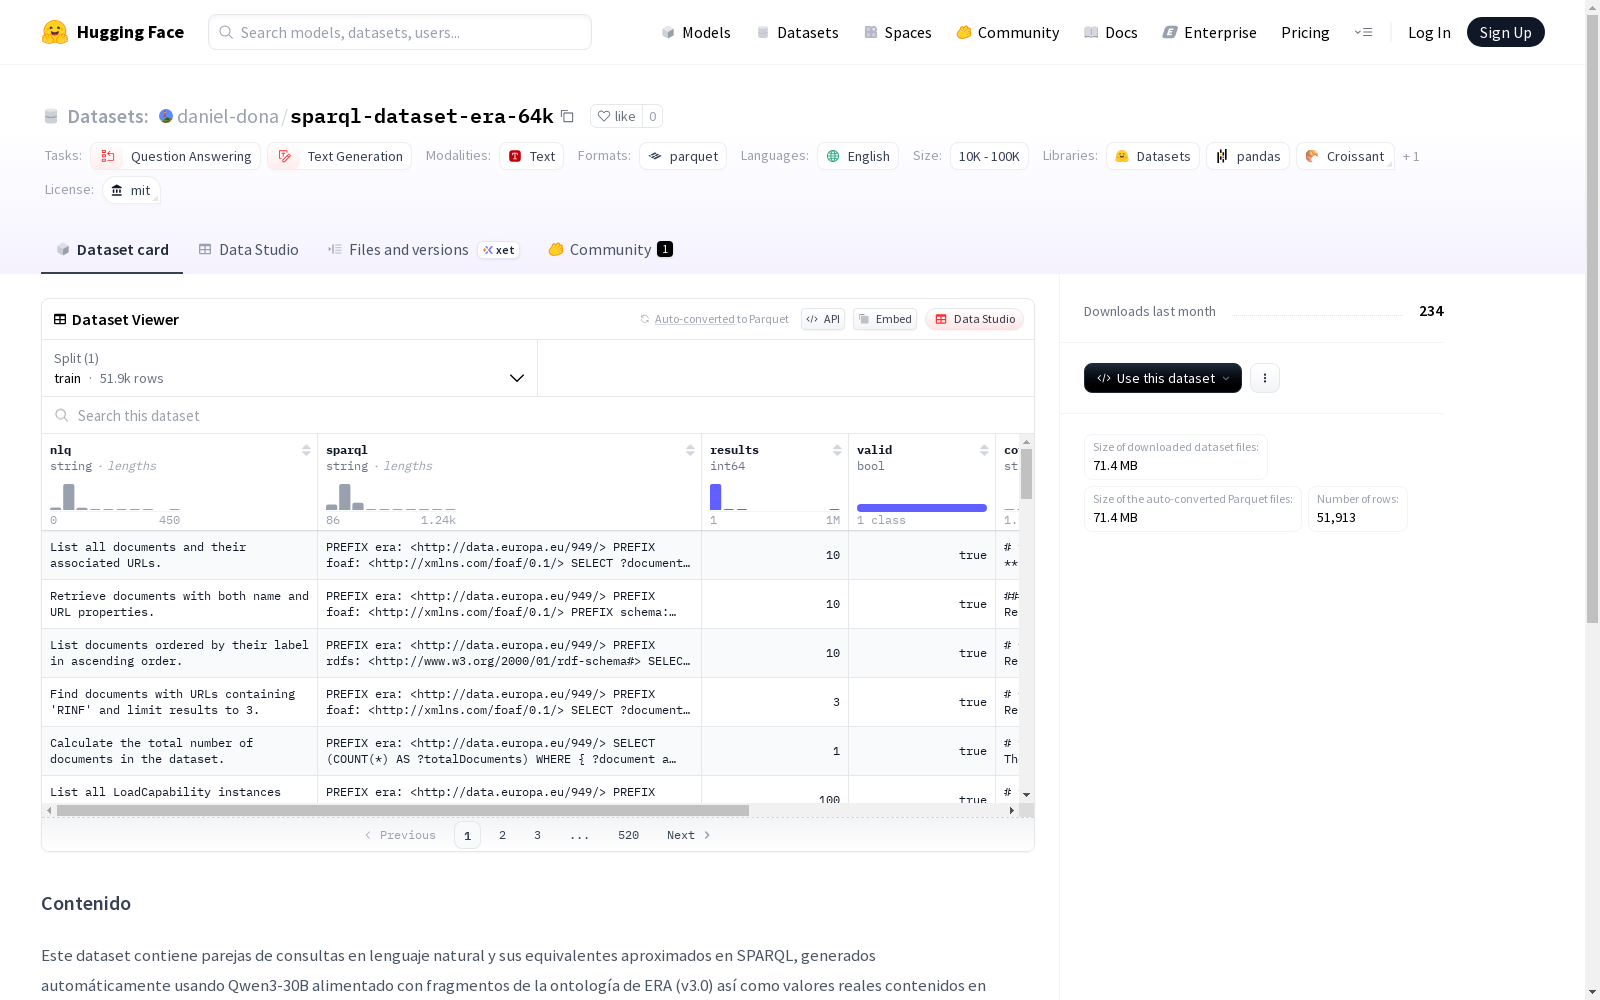Click the Question Answering task tag
The width and height of the screenshot is (1600, 1000).
coord(176,156)
